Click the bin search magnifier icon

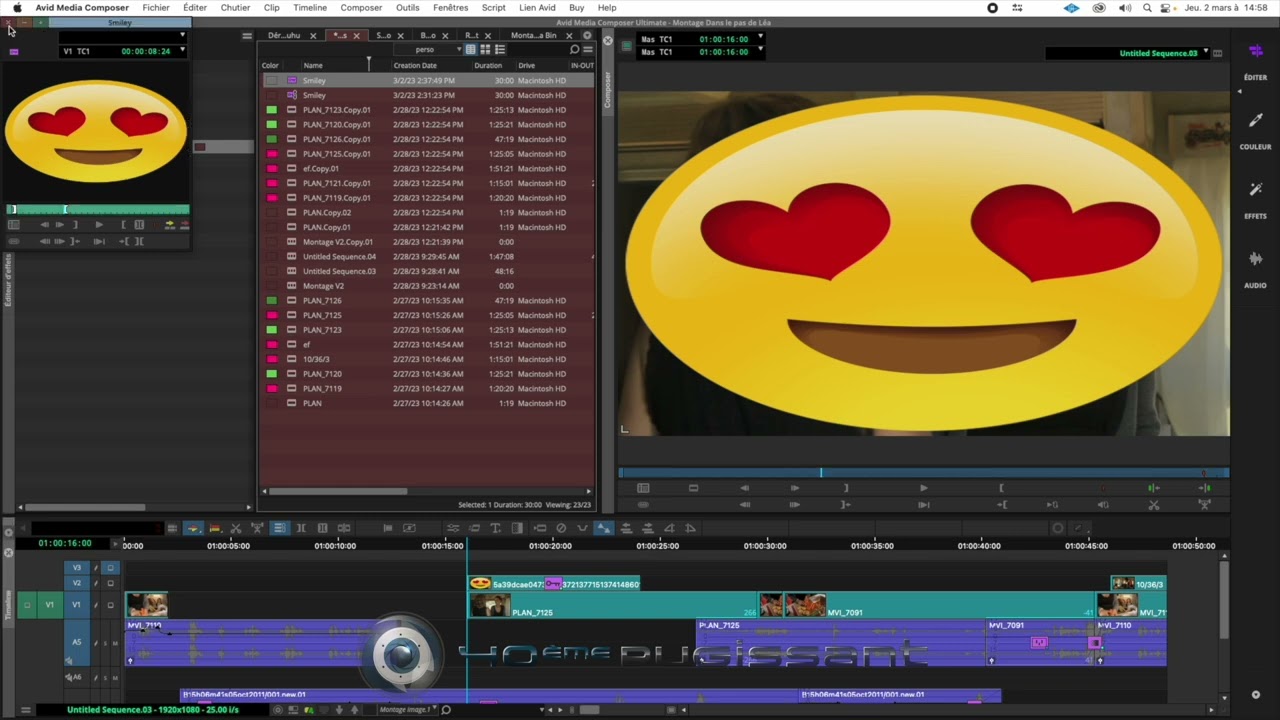tap(574, 49)
